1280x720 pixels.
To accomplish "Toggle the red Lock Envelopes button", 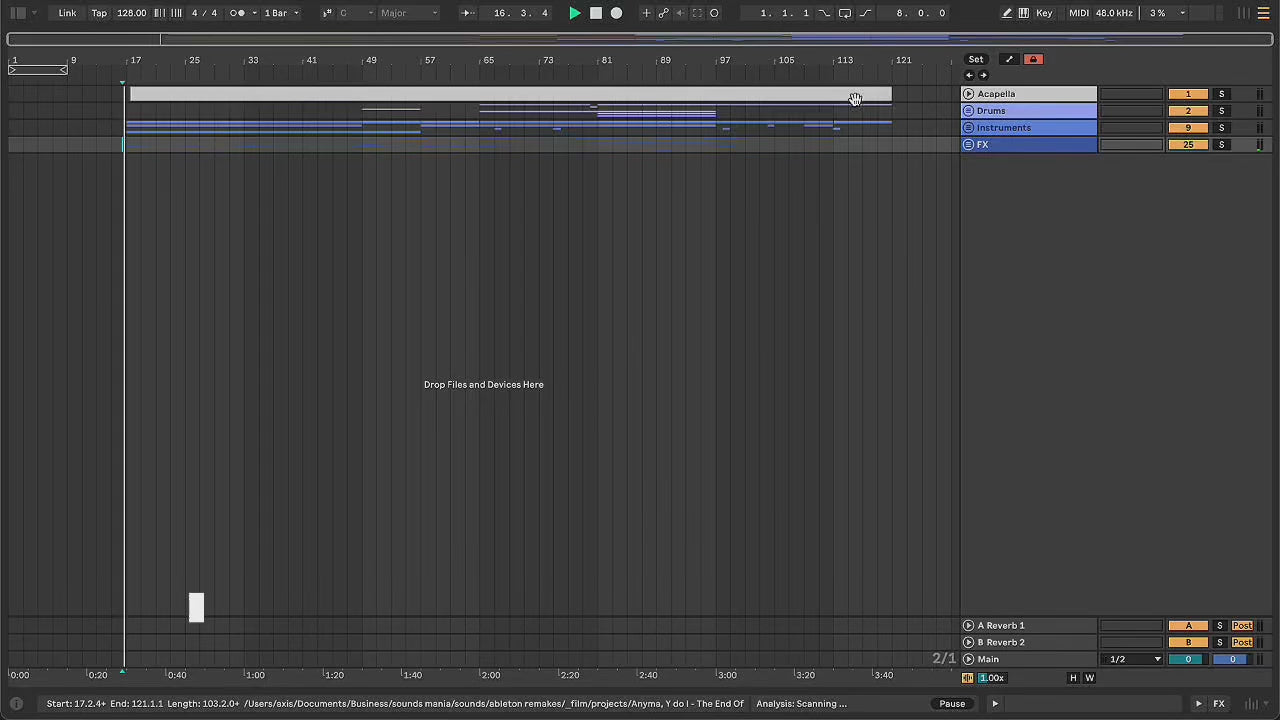I will (1033, 59).
